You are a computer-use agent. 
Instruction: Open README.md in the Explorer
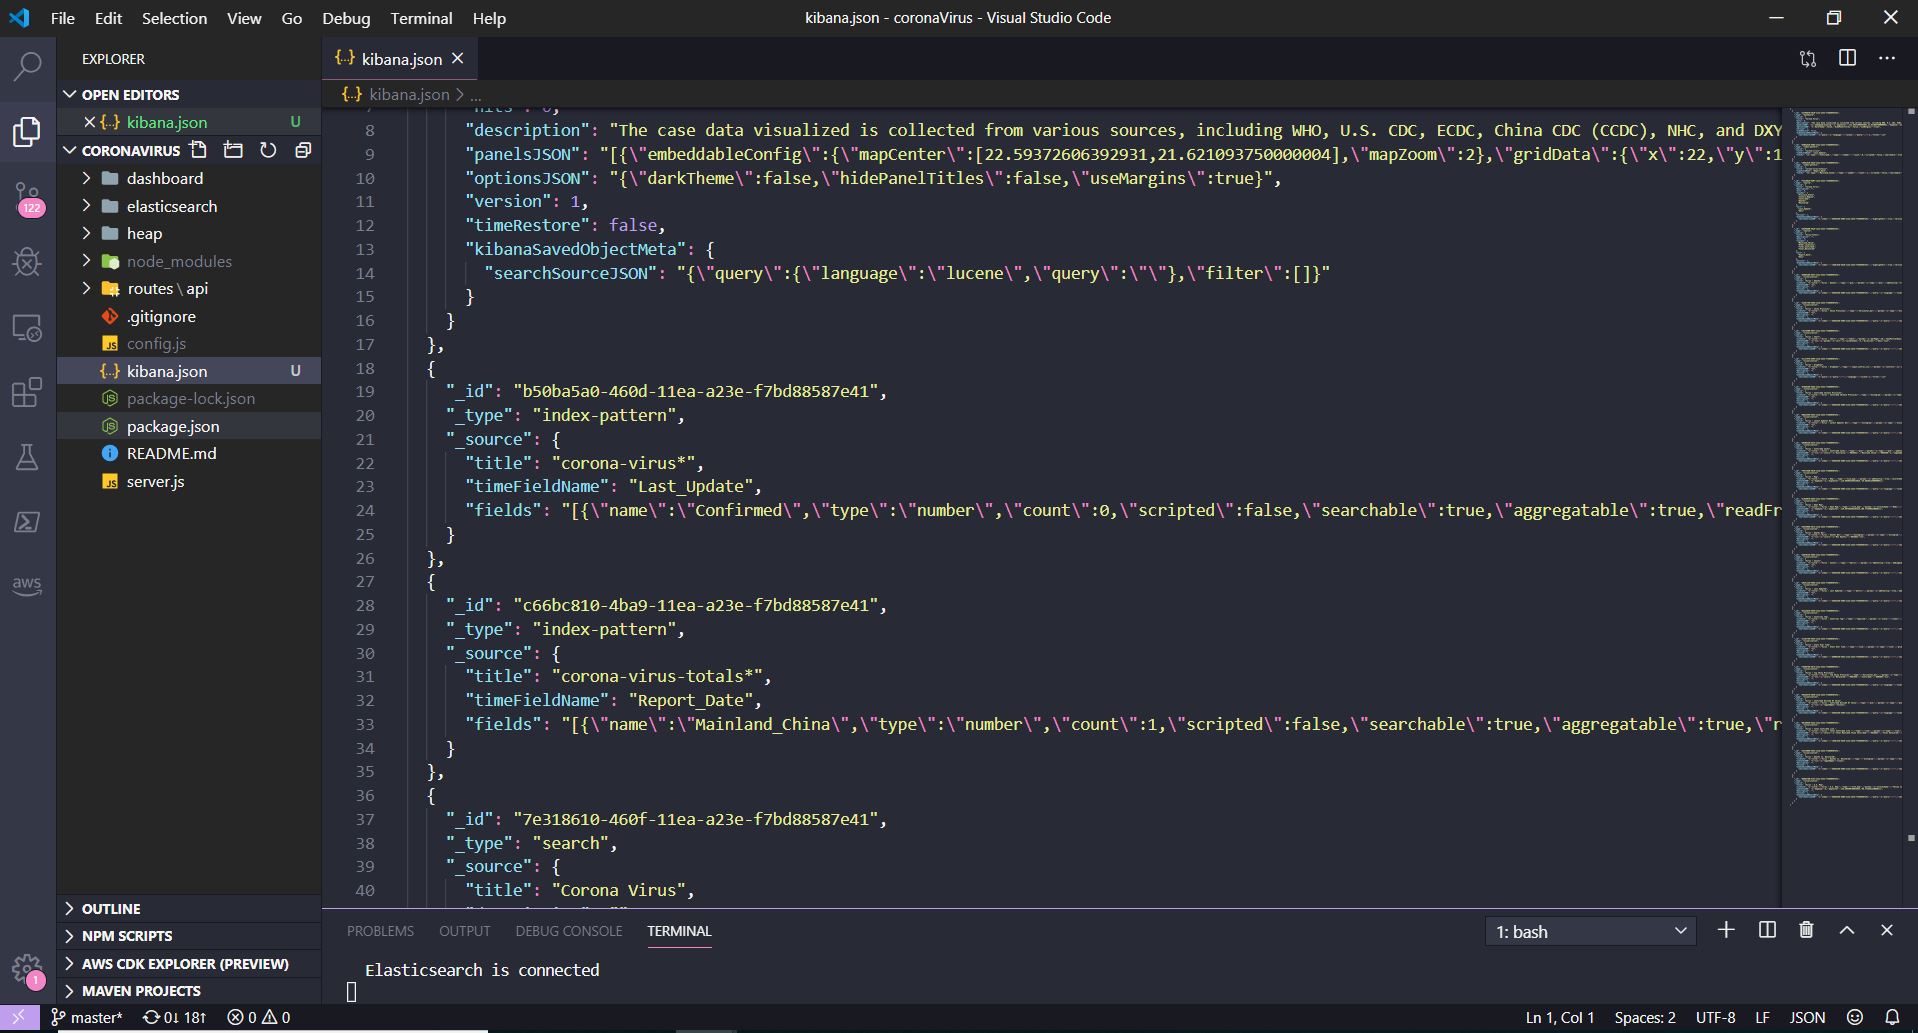pos(189,453)
